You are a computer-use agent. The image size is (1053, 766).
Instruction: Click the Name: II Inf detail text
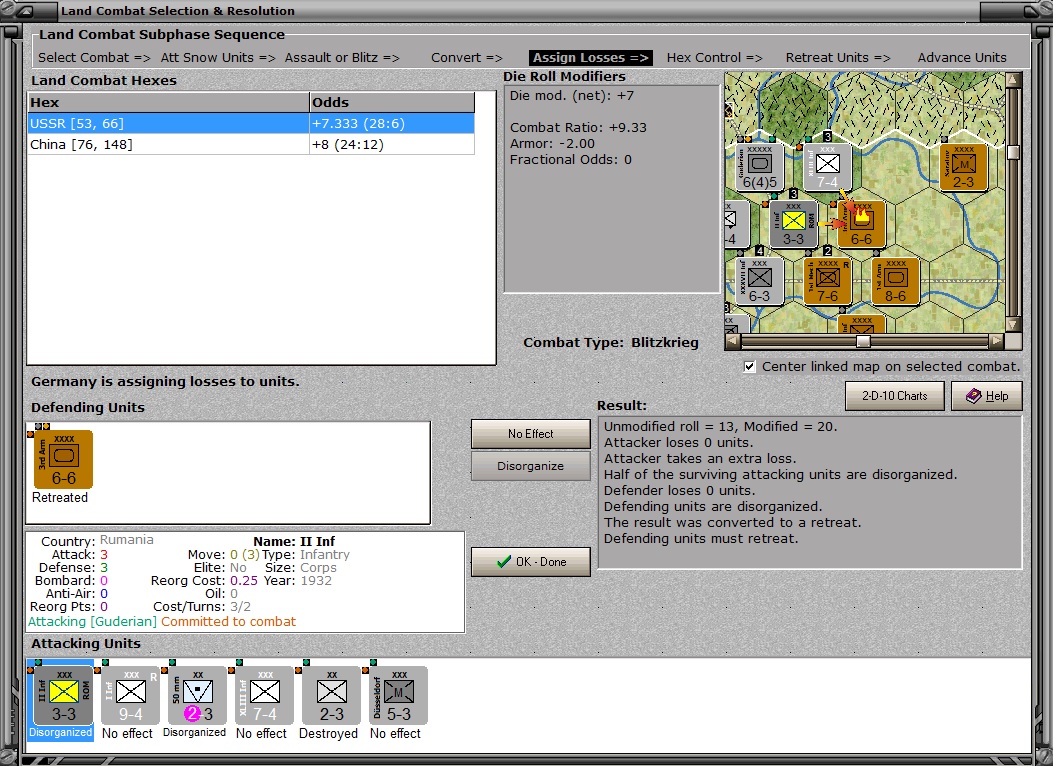click(293, 541)
